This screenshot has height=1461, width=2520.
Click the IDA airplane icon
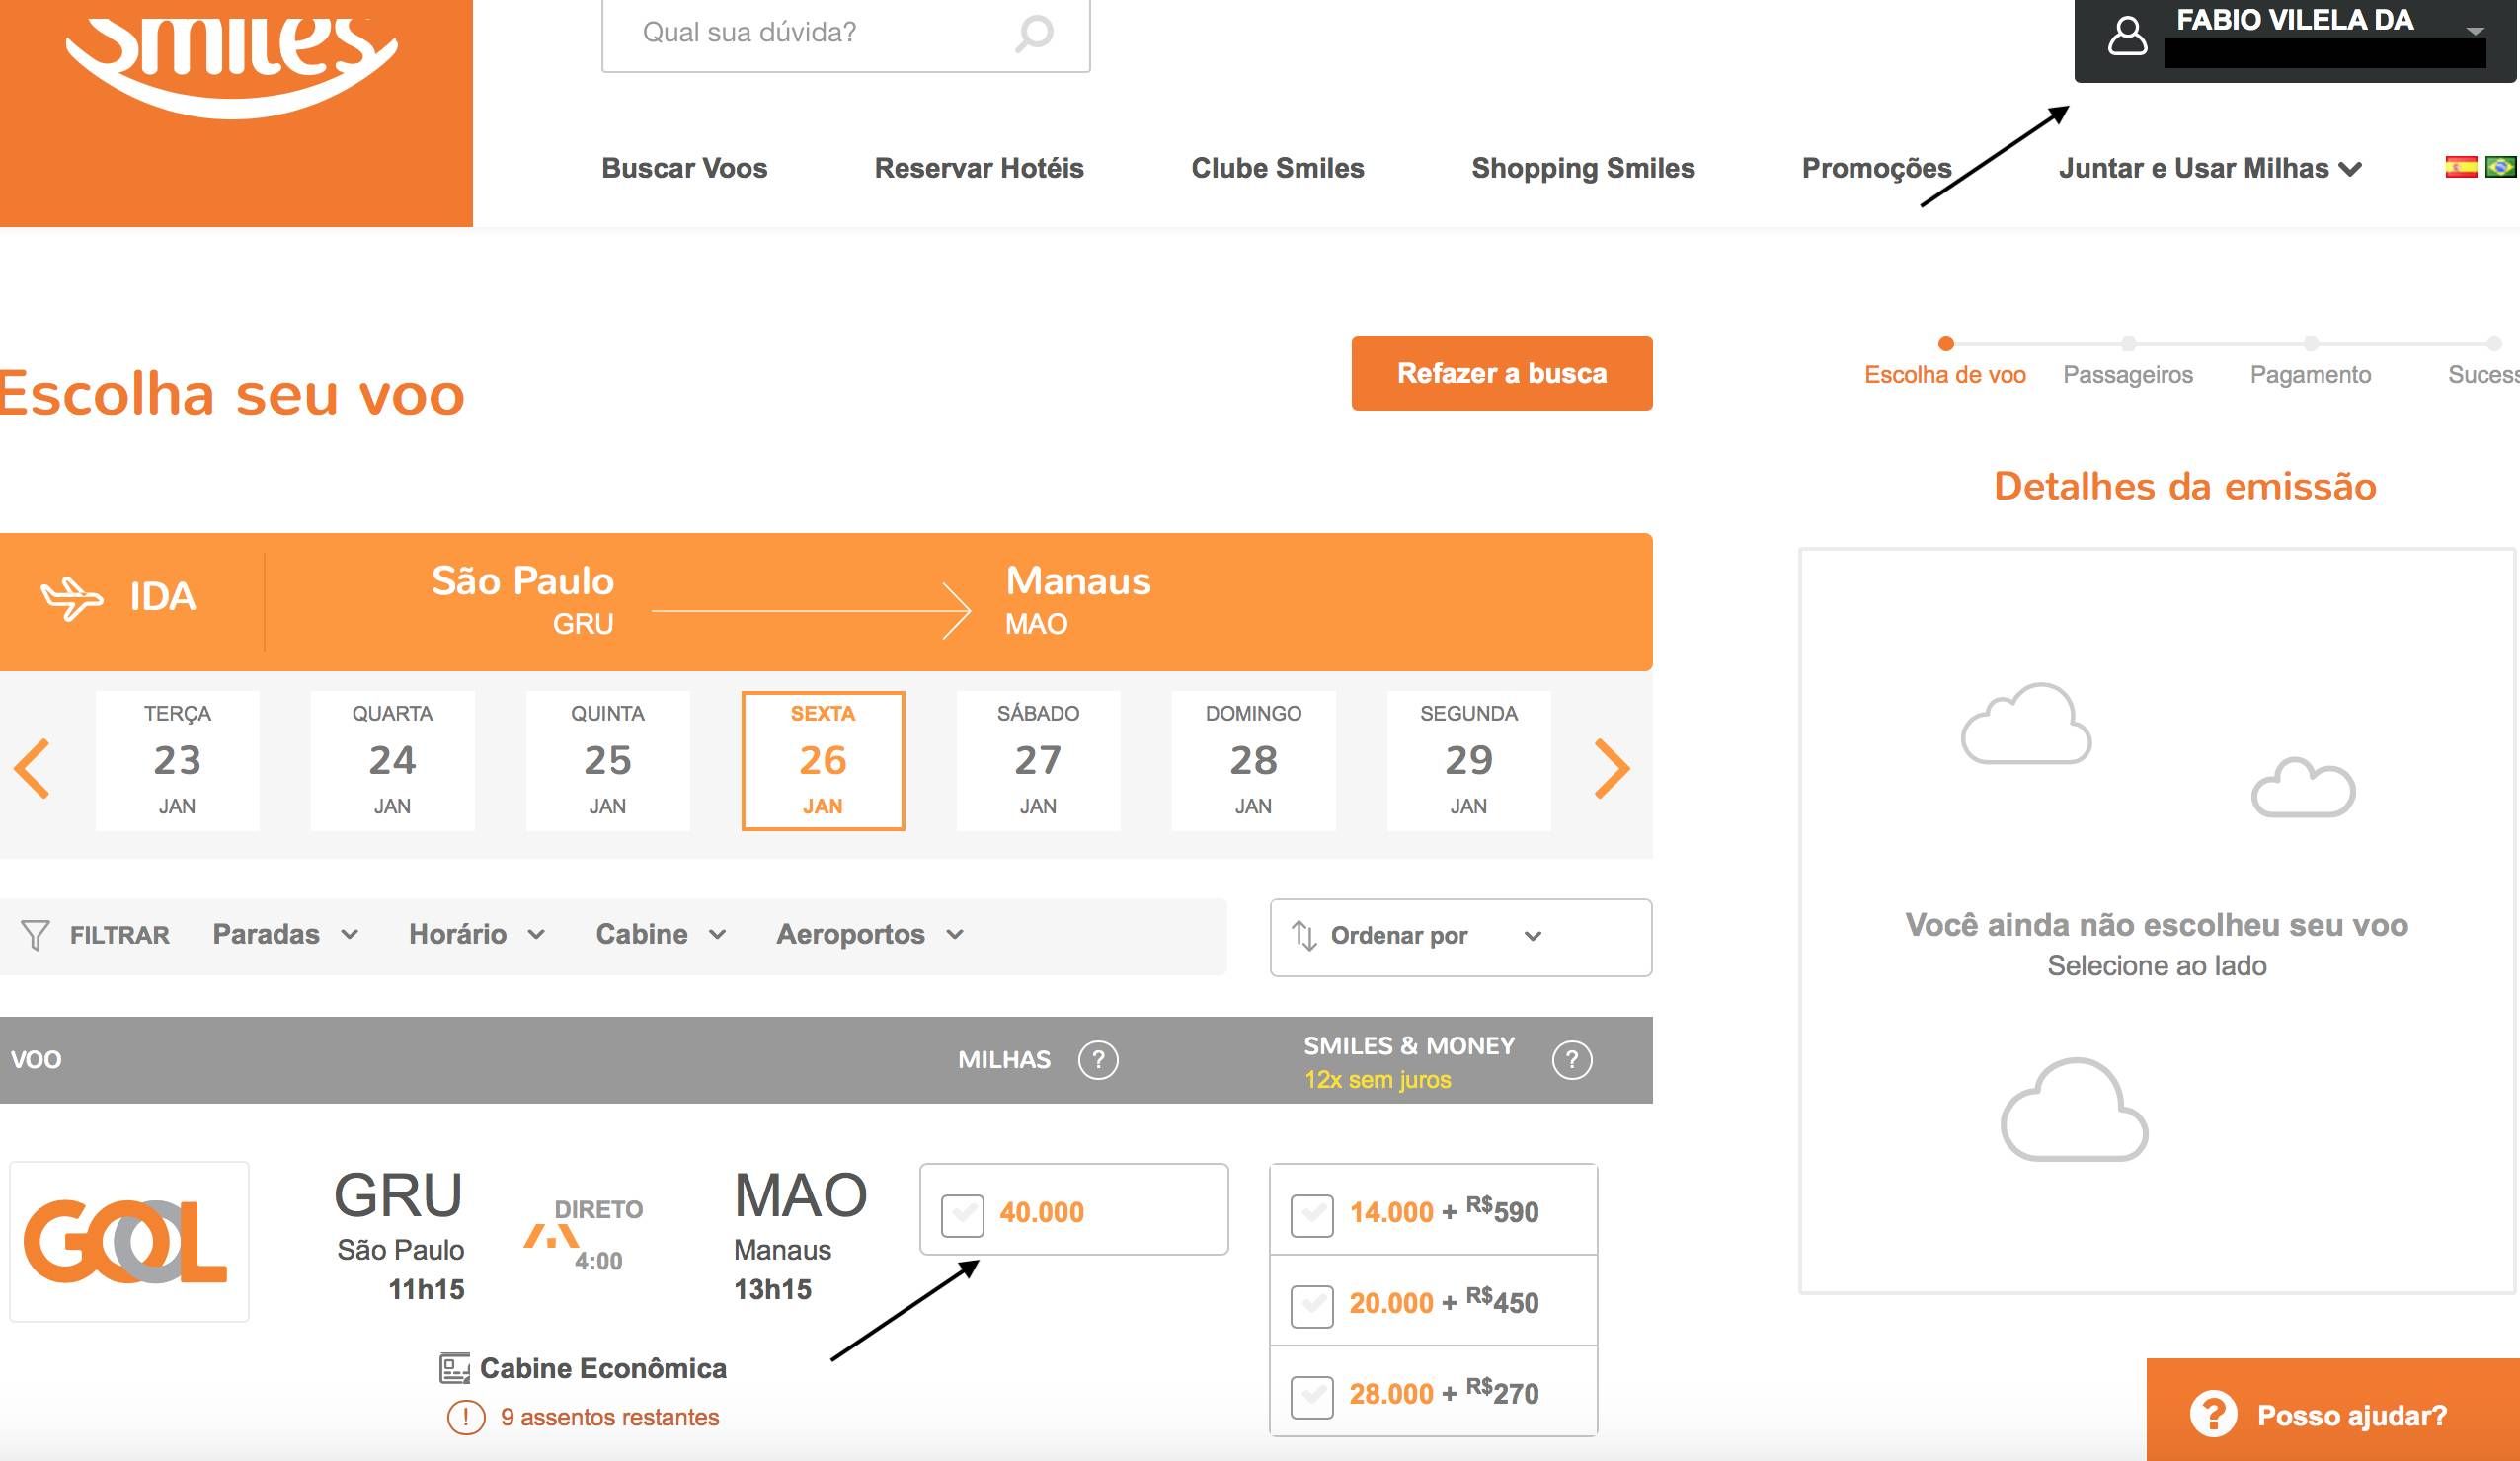[72, 597]
